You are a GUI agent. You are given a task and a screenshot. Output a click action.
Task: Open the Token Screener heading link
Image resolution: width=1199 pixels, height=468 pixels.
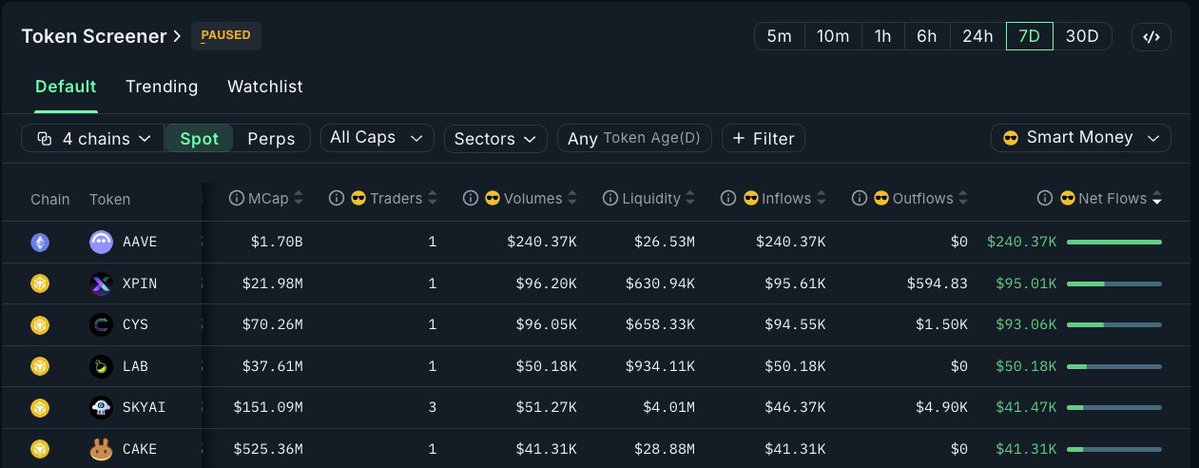[x=101, y=36]
